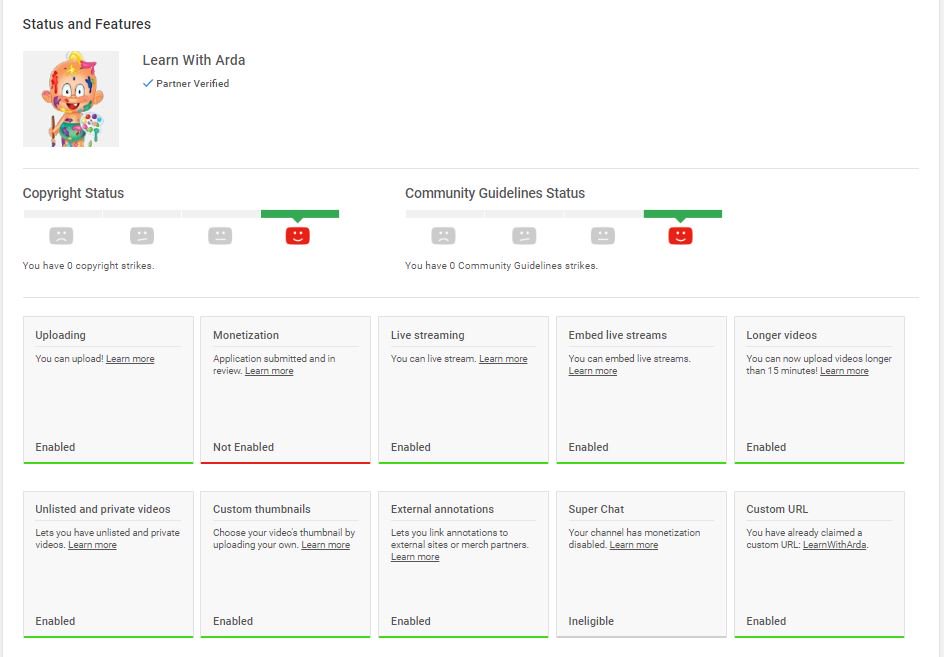
Task: Open Learn more link in Super Chat card
Action: tap(634, 545)
